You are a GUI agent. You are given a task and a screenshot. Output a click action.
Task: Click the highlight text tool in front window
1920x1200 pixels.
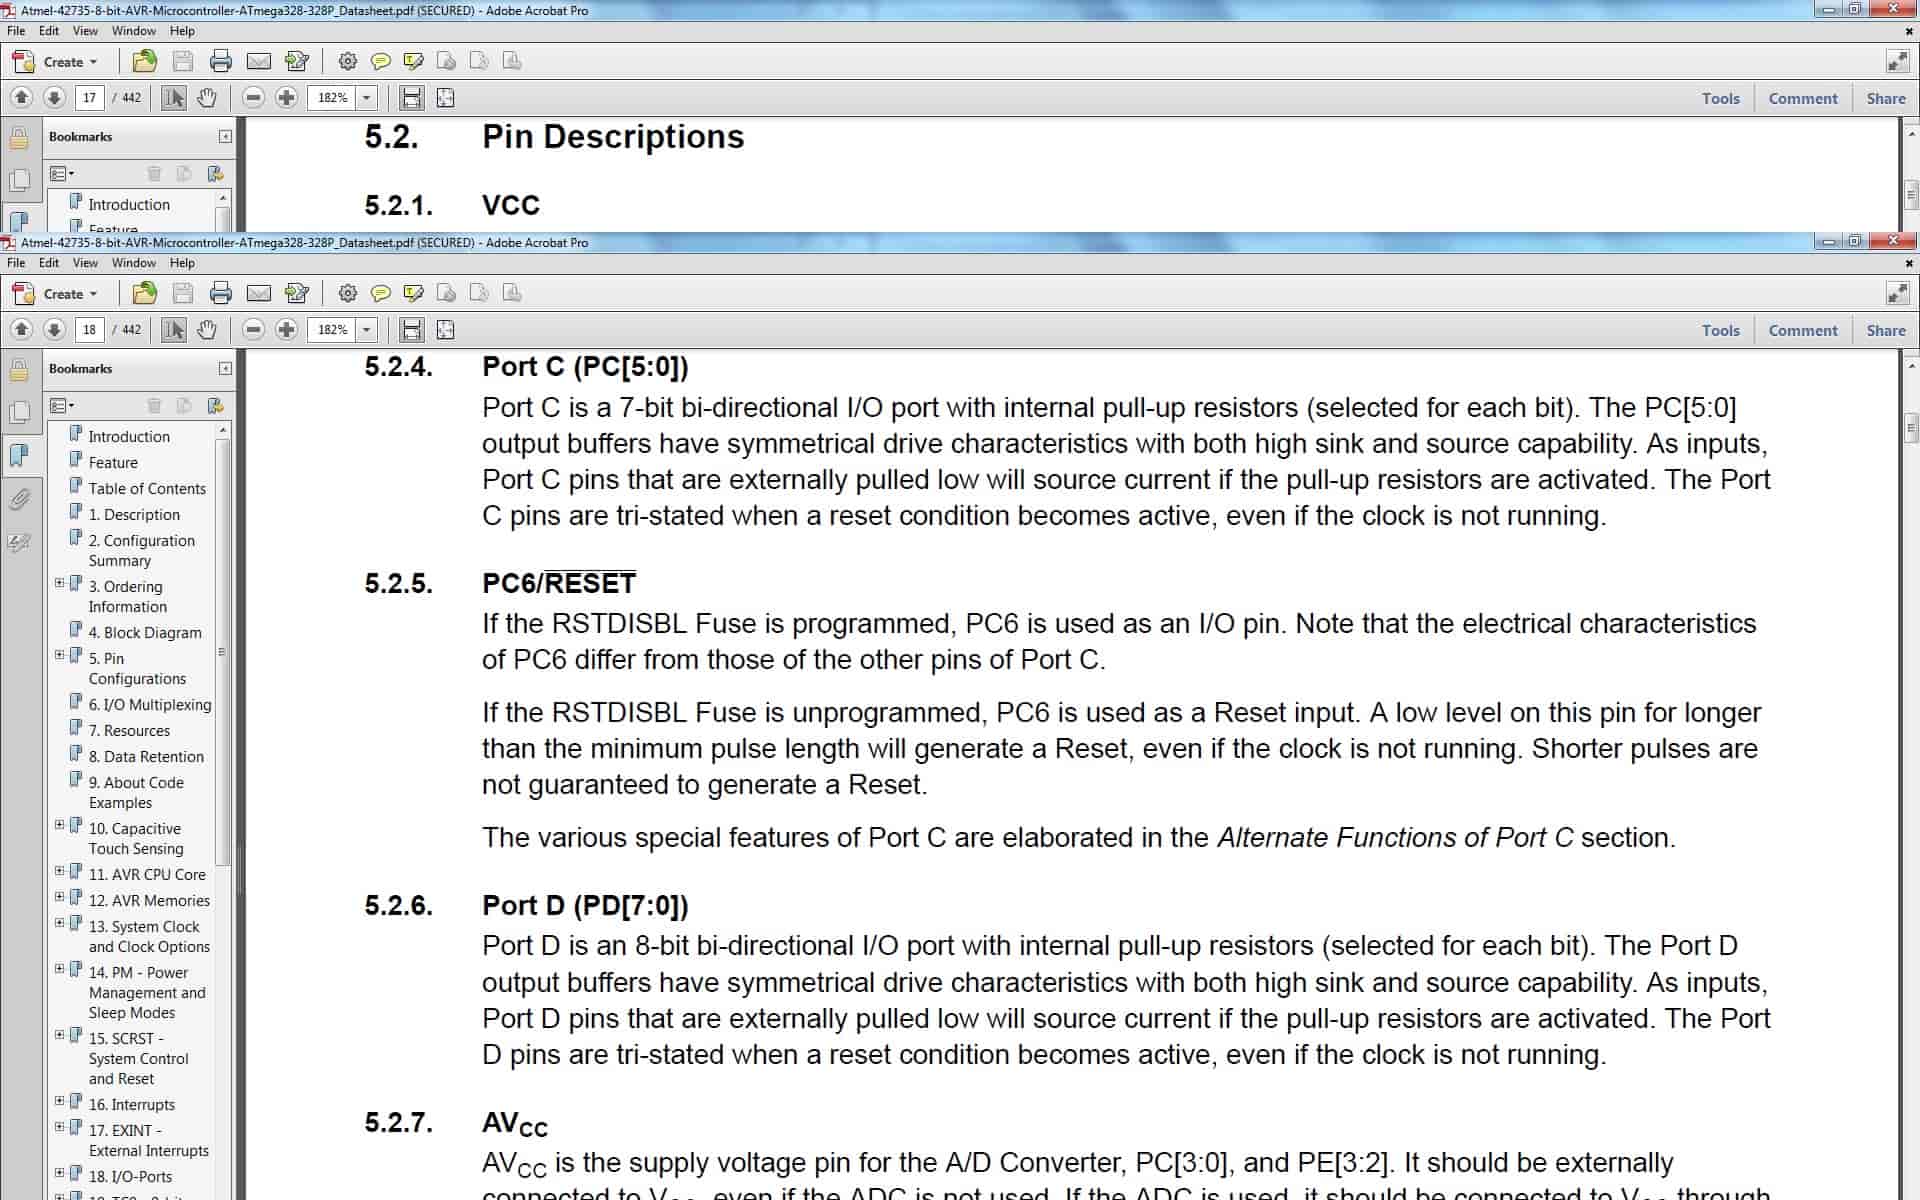coord(413,293)
